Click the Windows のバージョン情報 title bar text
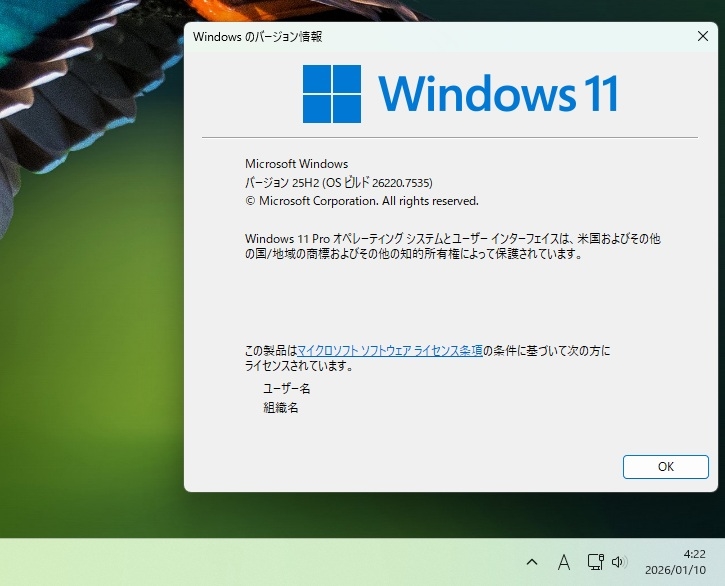Screen dimensions: 725x586 point(258,37)
